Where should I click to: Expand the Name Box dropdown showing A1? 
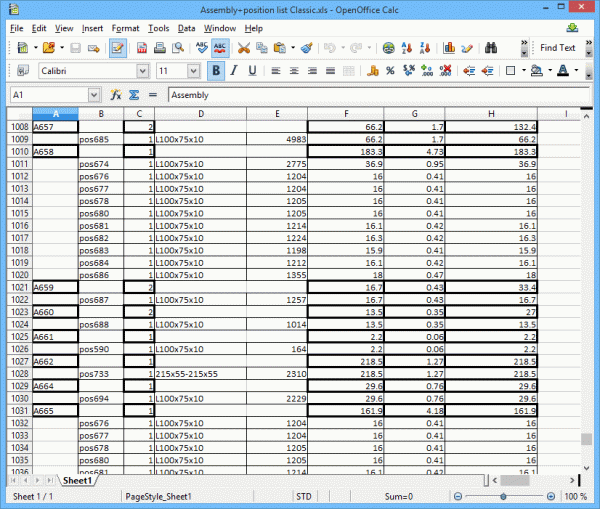click(x=95, y=95)
